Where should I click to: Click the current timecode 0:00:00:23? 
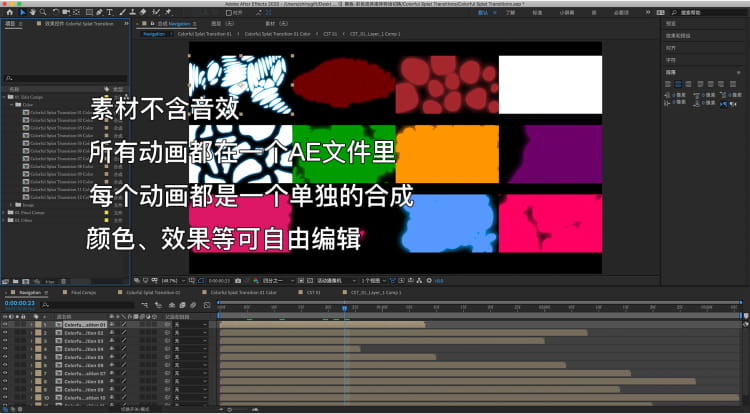click(20, 303)
